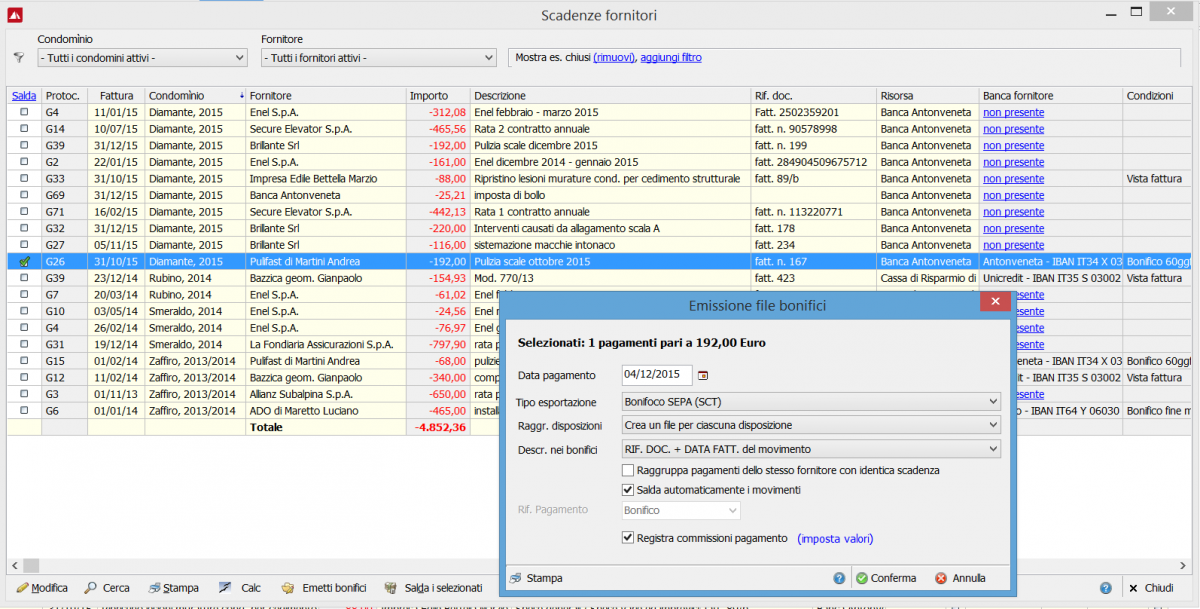1200x609 pixels.
Task: Open the Descr. nei bonifici dropdown
Action: click(x=810, y=449)
